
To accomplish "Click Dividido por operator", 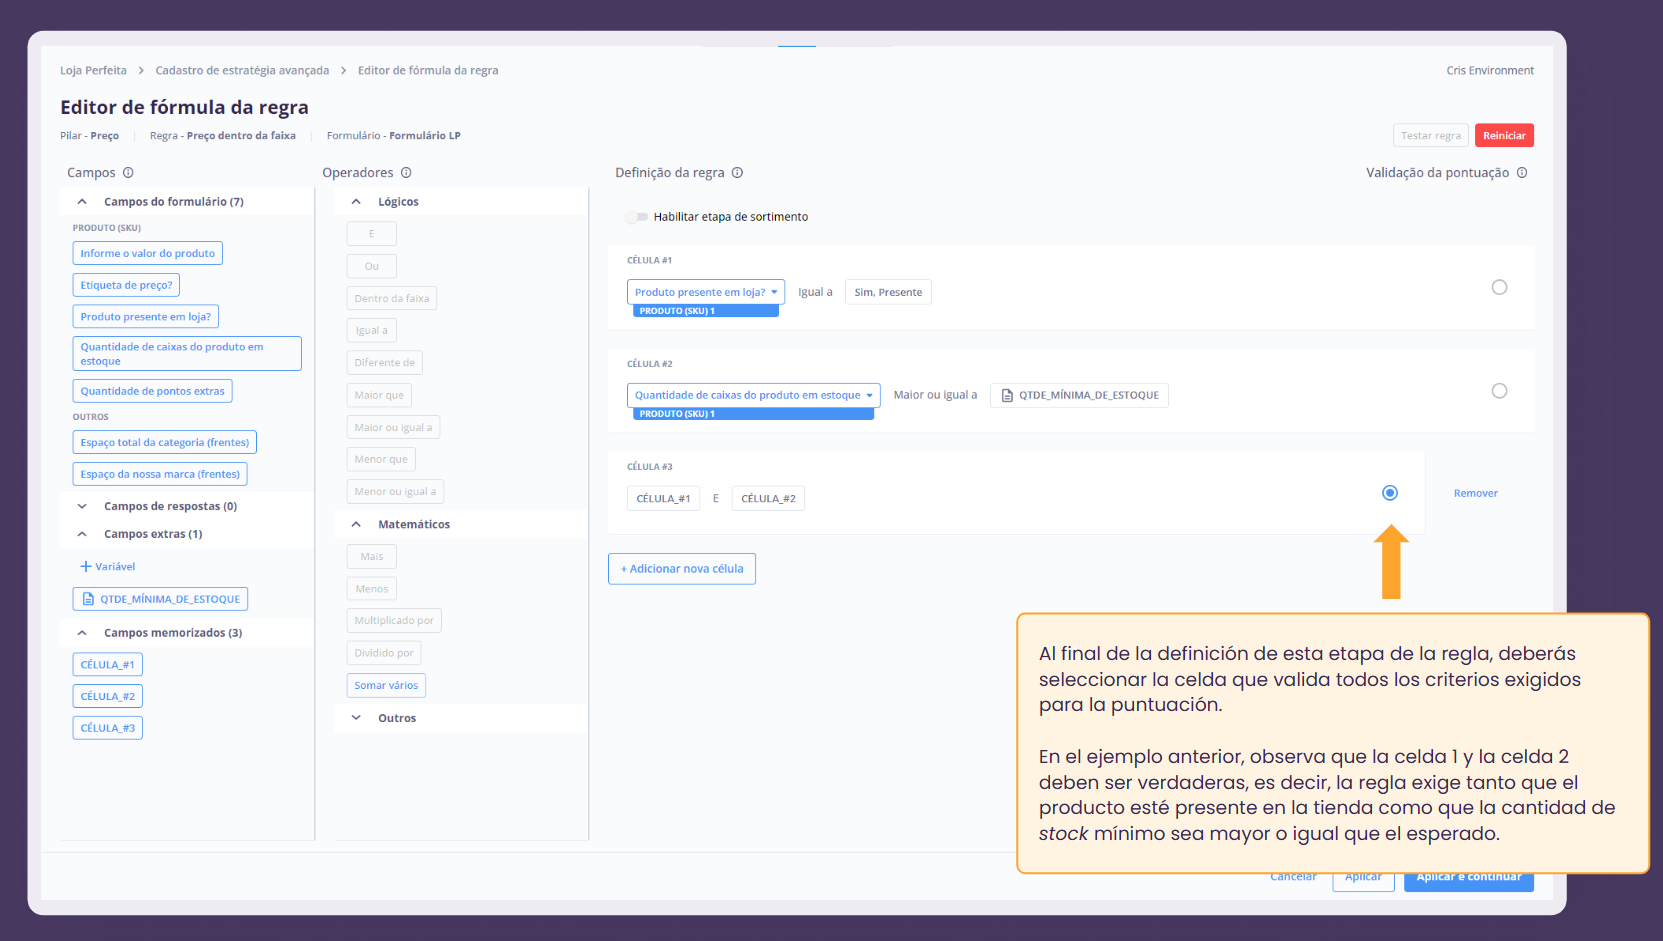I will 384,653.
